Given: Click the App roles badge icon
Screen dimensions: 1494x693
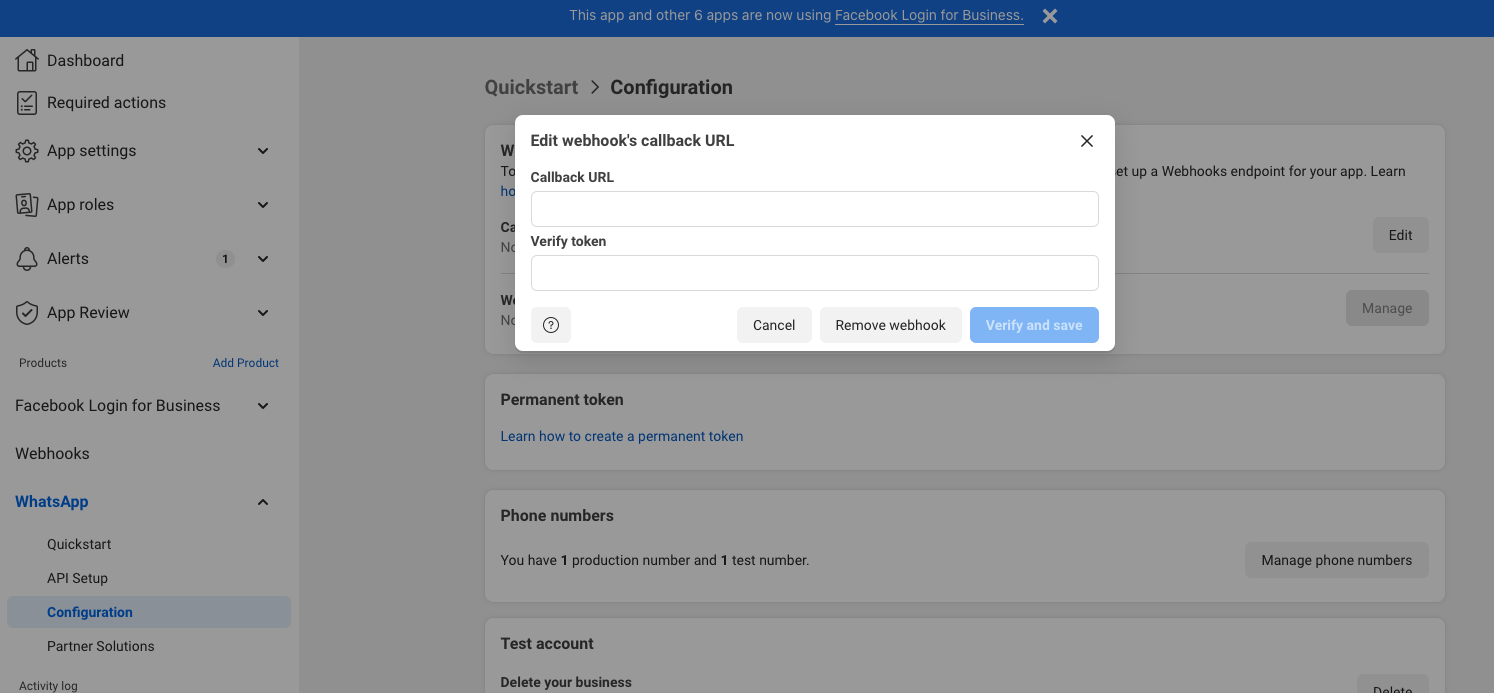Looking at the screenshot, I should [27, 205].
